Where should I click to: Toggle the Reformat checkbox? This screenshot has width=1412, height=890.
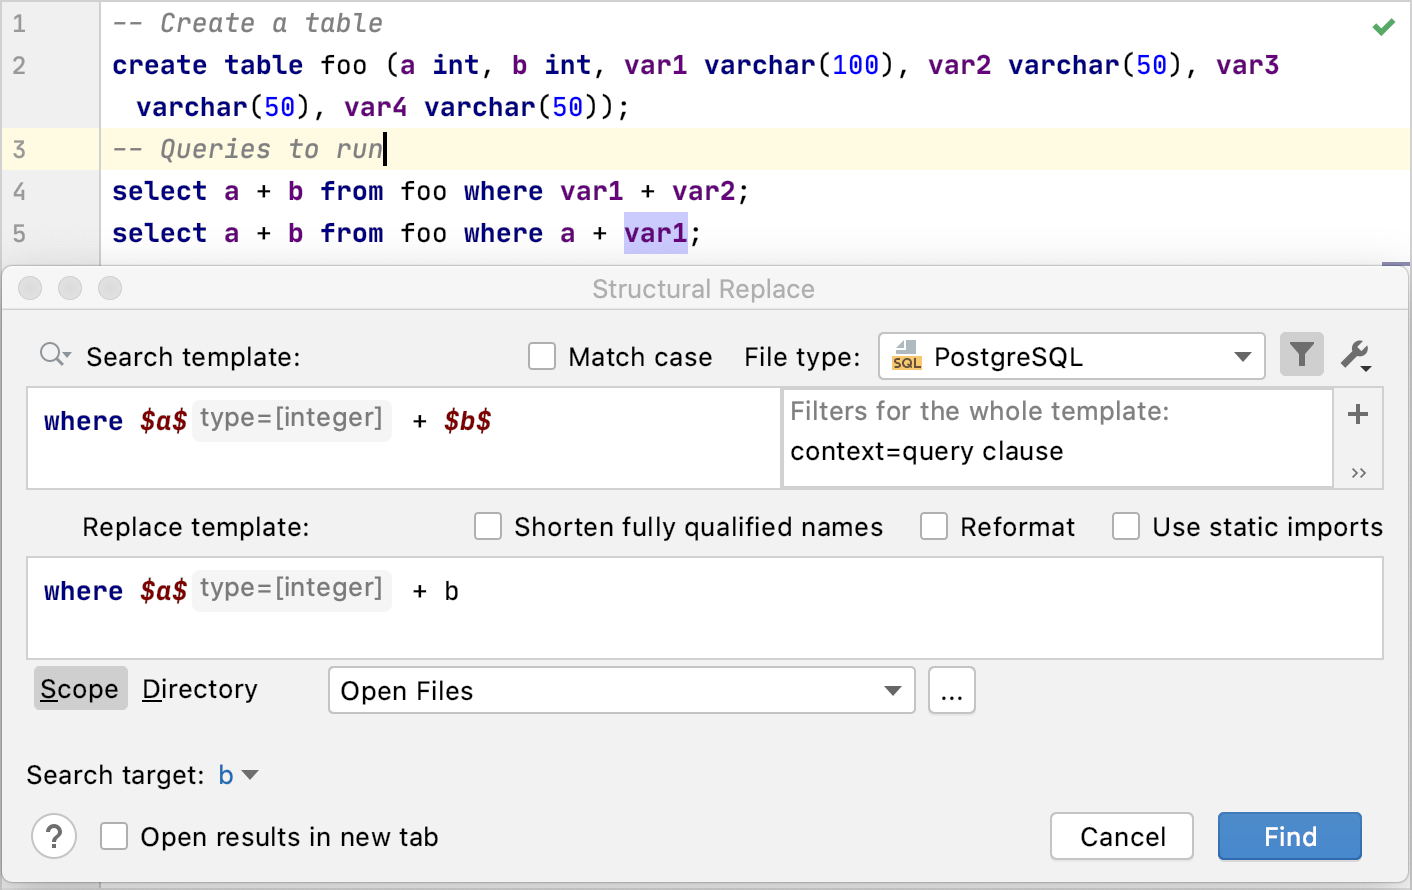934,527
